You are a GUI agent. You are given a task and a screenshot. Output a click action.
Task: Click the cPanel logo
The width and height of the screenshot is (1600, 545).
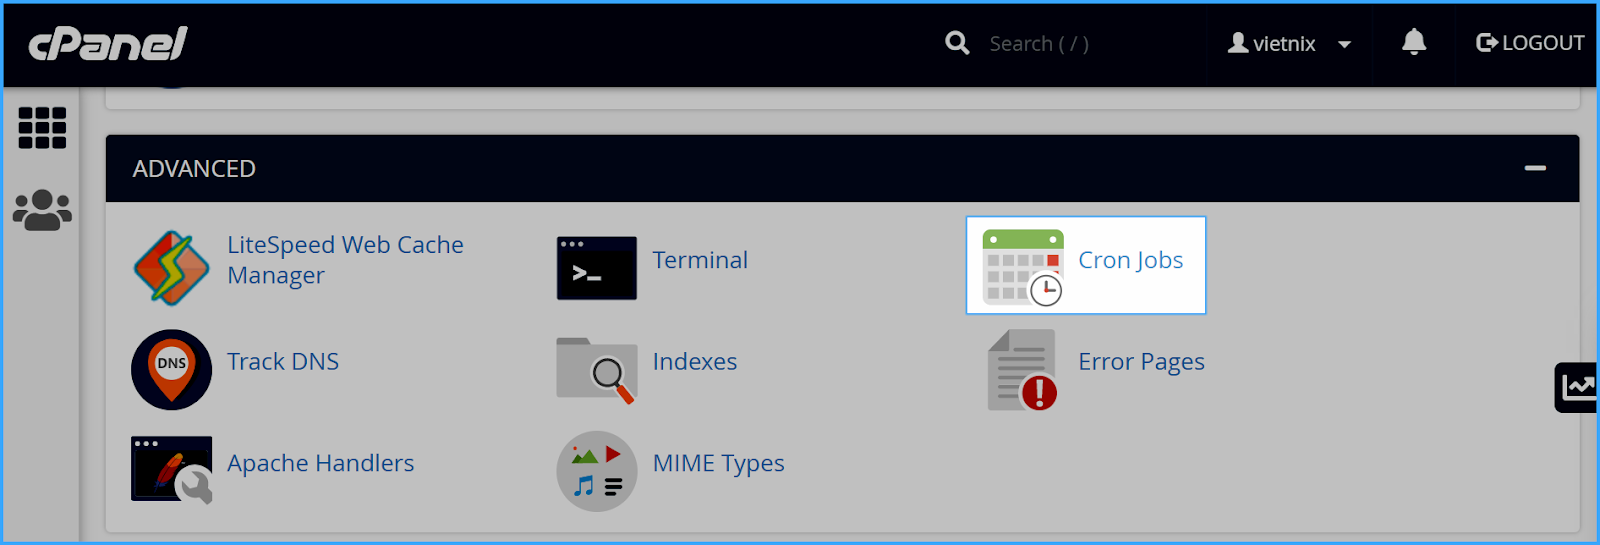pyautogui.click(x=108, y=44)
